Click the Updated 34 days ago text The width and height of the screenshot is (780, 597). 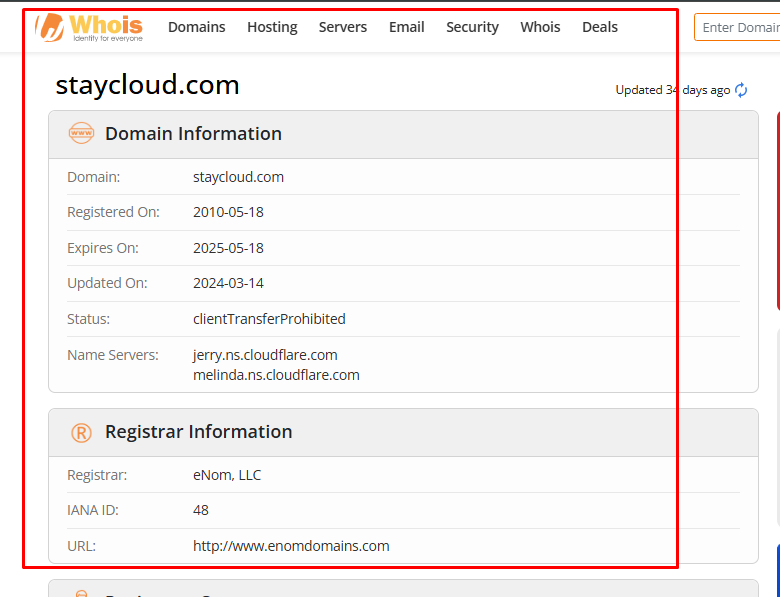point(673,90)
